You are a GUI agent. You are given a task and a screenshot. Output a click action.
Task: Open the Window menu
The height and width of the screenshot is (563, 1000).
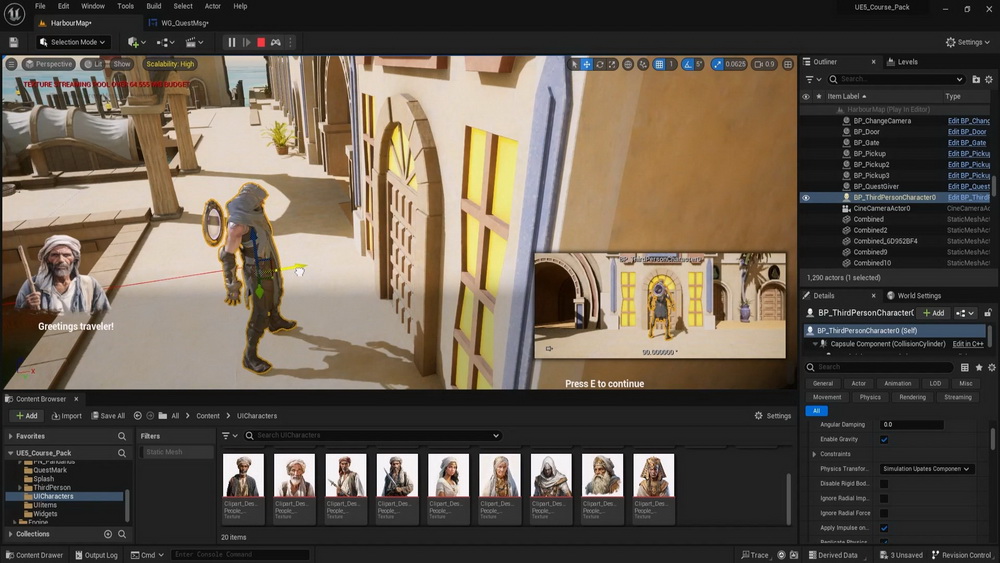click(x=93, y=6)
